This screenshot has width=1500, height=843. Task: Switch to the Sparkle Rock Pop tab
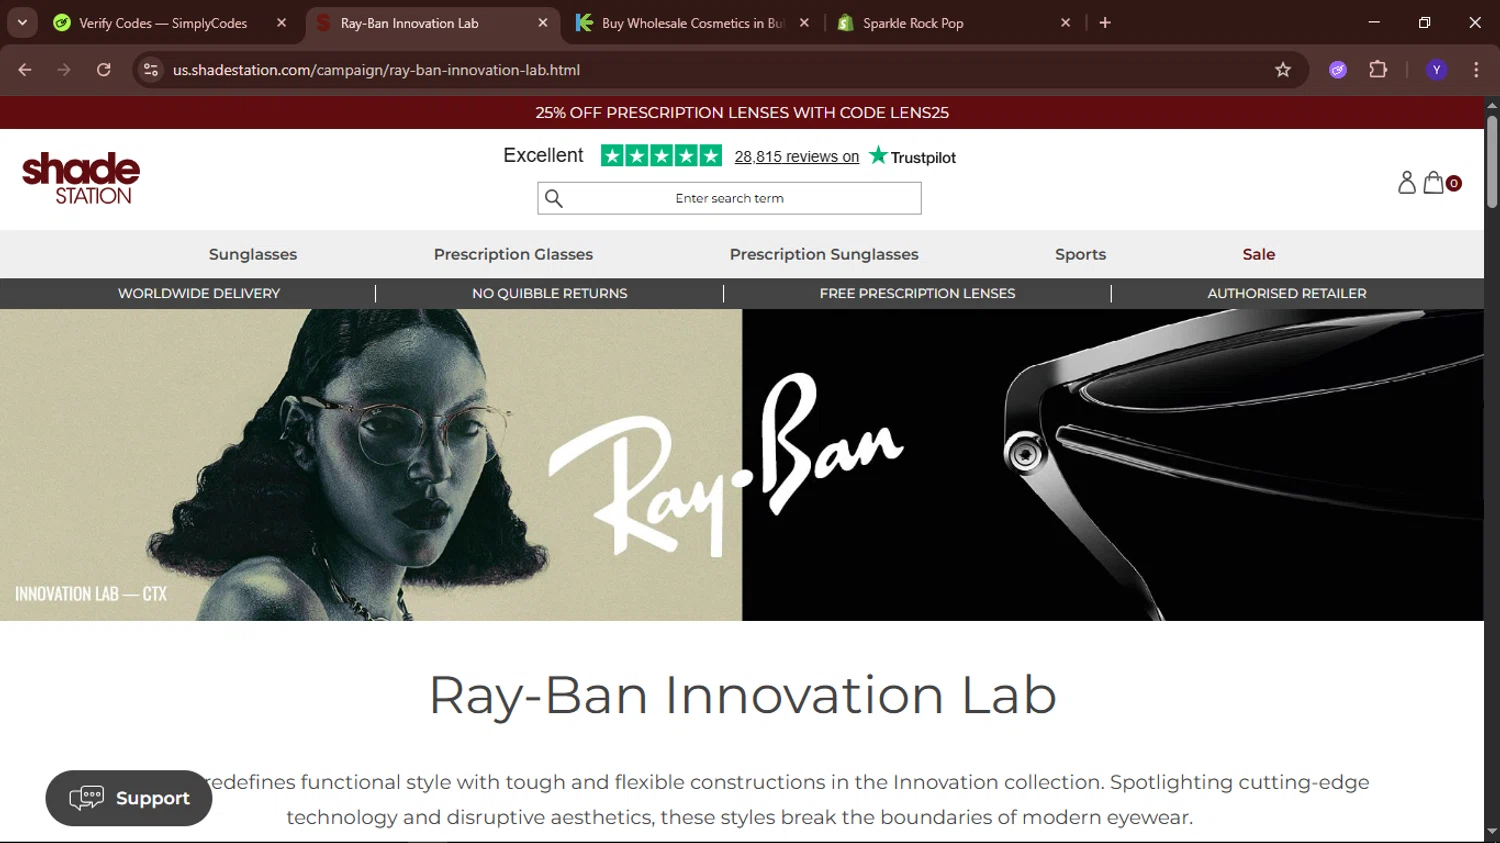(952, 23)
